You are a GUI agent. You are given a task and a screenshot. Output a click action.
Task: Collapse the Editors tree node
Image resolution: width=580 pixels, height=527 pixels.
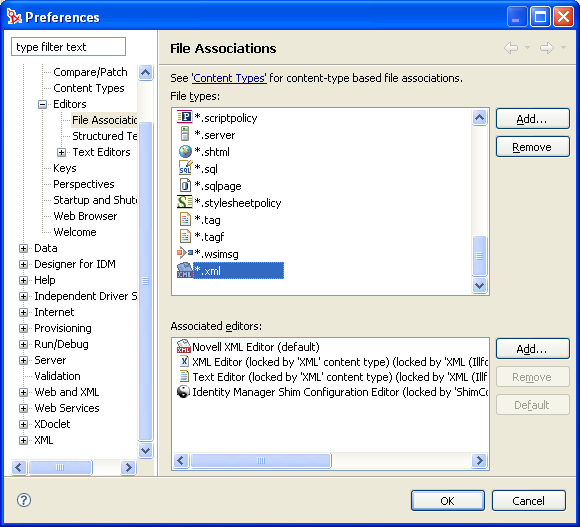[x=43, y=104]
